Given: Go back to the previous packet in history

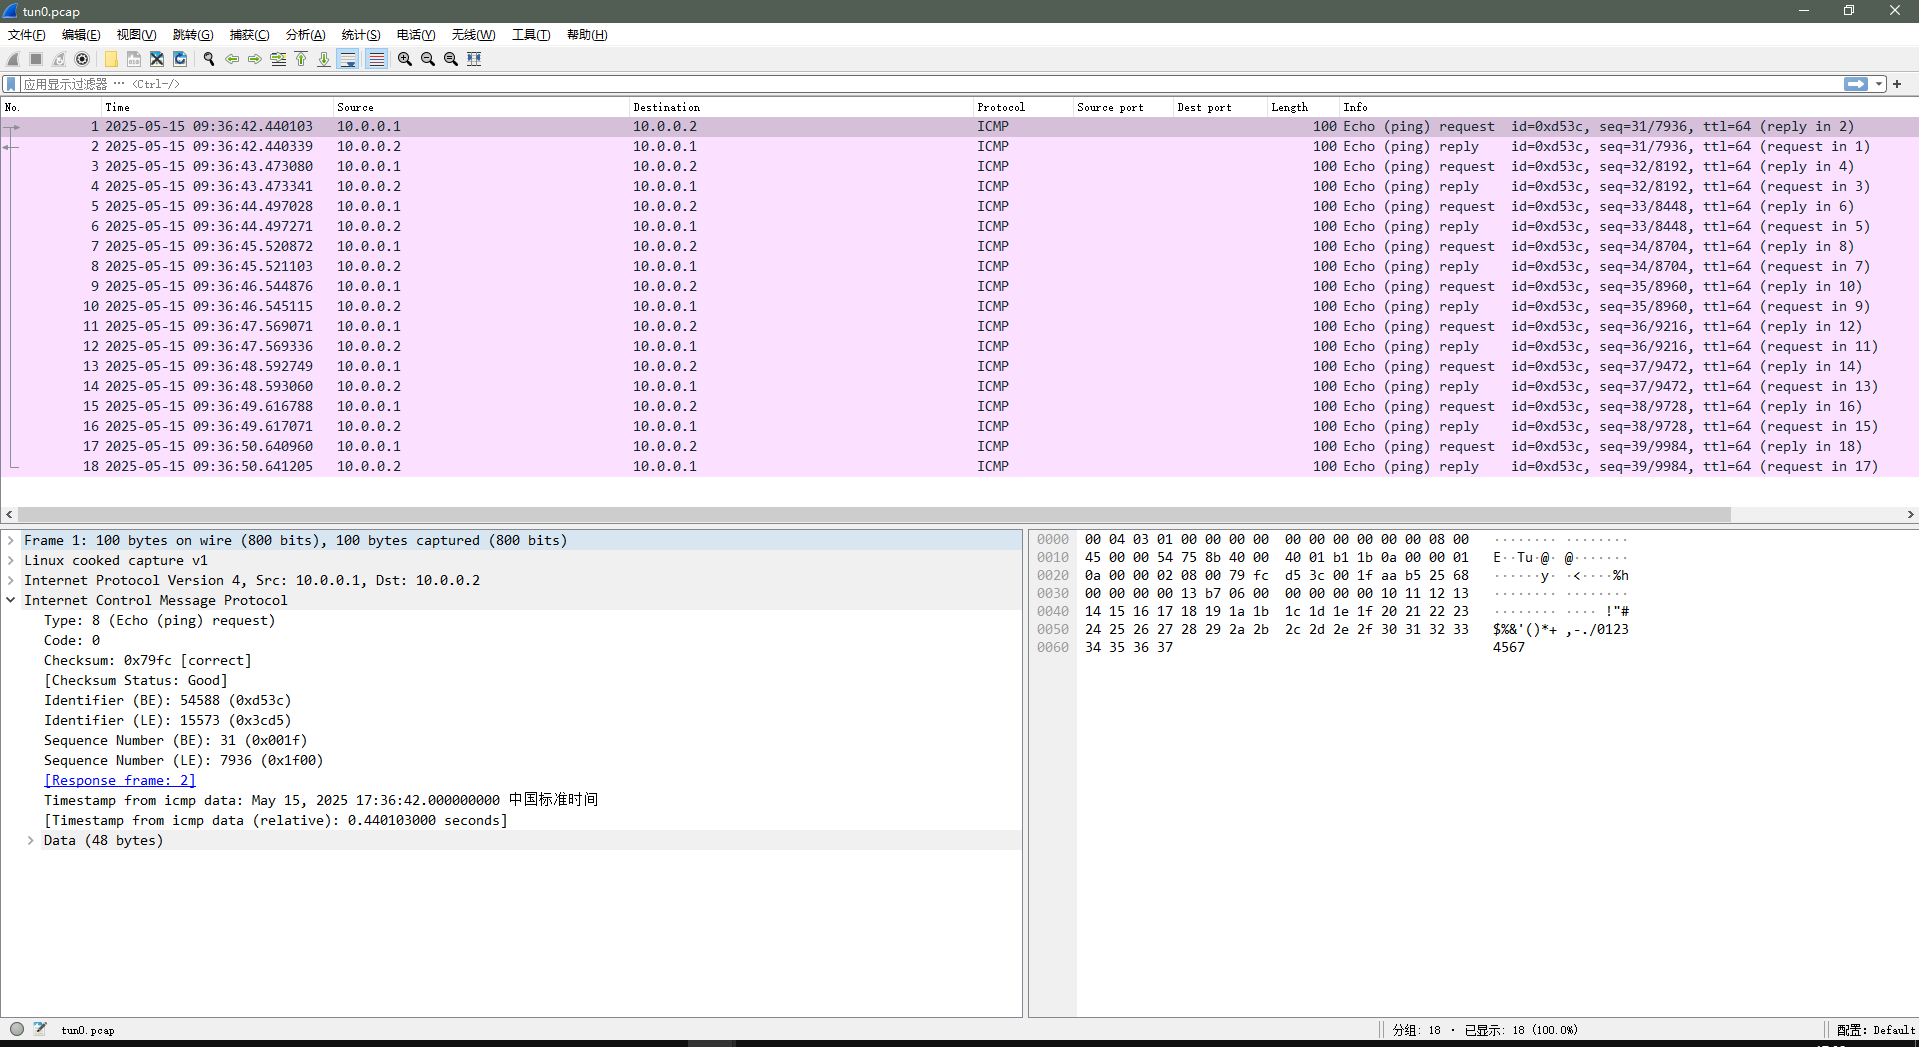Looking at the screenshot, I should (232, 59).
